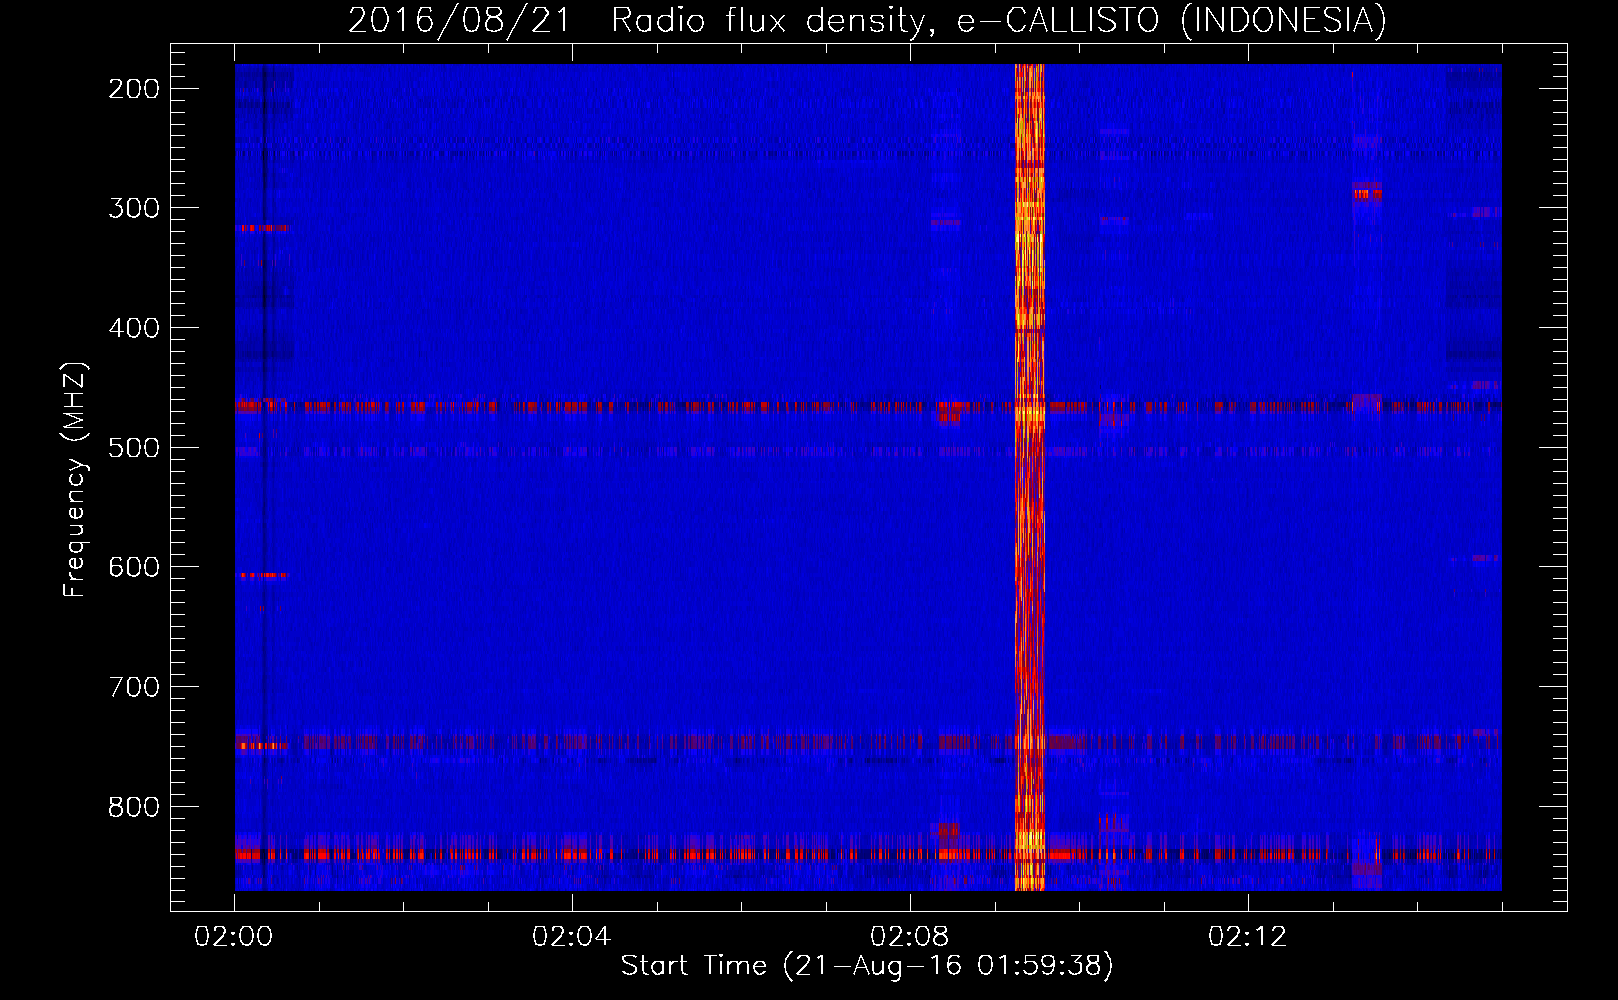This screenshot has height=1000, width=1618.
Task: Click the small red patch near 290 MHz at 02:13
Action: pyautogui.click(x=1367, y=191)
